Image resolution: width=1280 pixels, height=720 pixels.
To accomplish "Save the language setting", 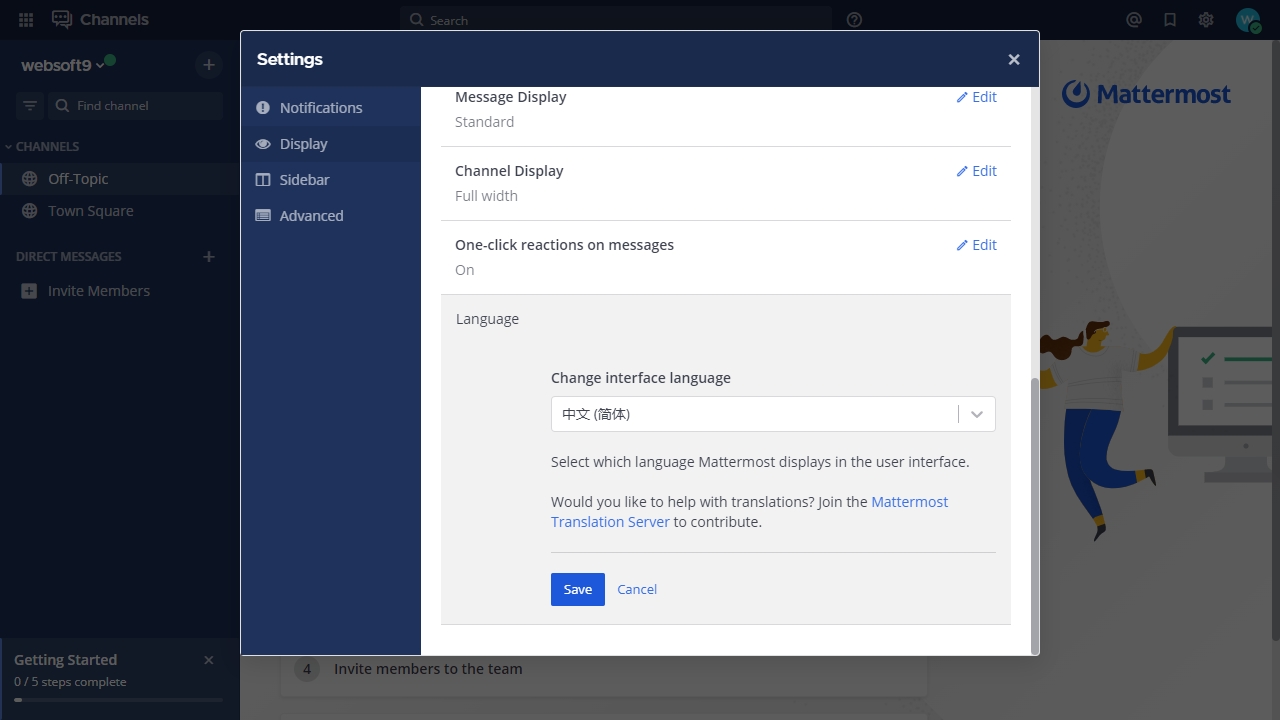I will (577, 589).
